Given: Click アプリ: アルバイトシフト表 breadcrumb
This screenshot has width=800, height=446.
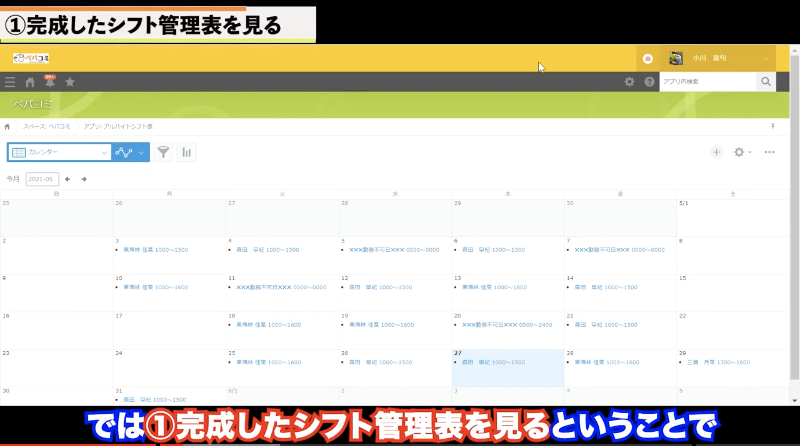Looking at the screenshot, I should 118,126.
